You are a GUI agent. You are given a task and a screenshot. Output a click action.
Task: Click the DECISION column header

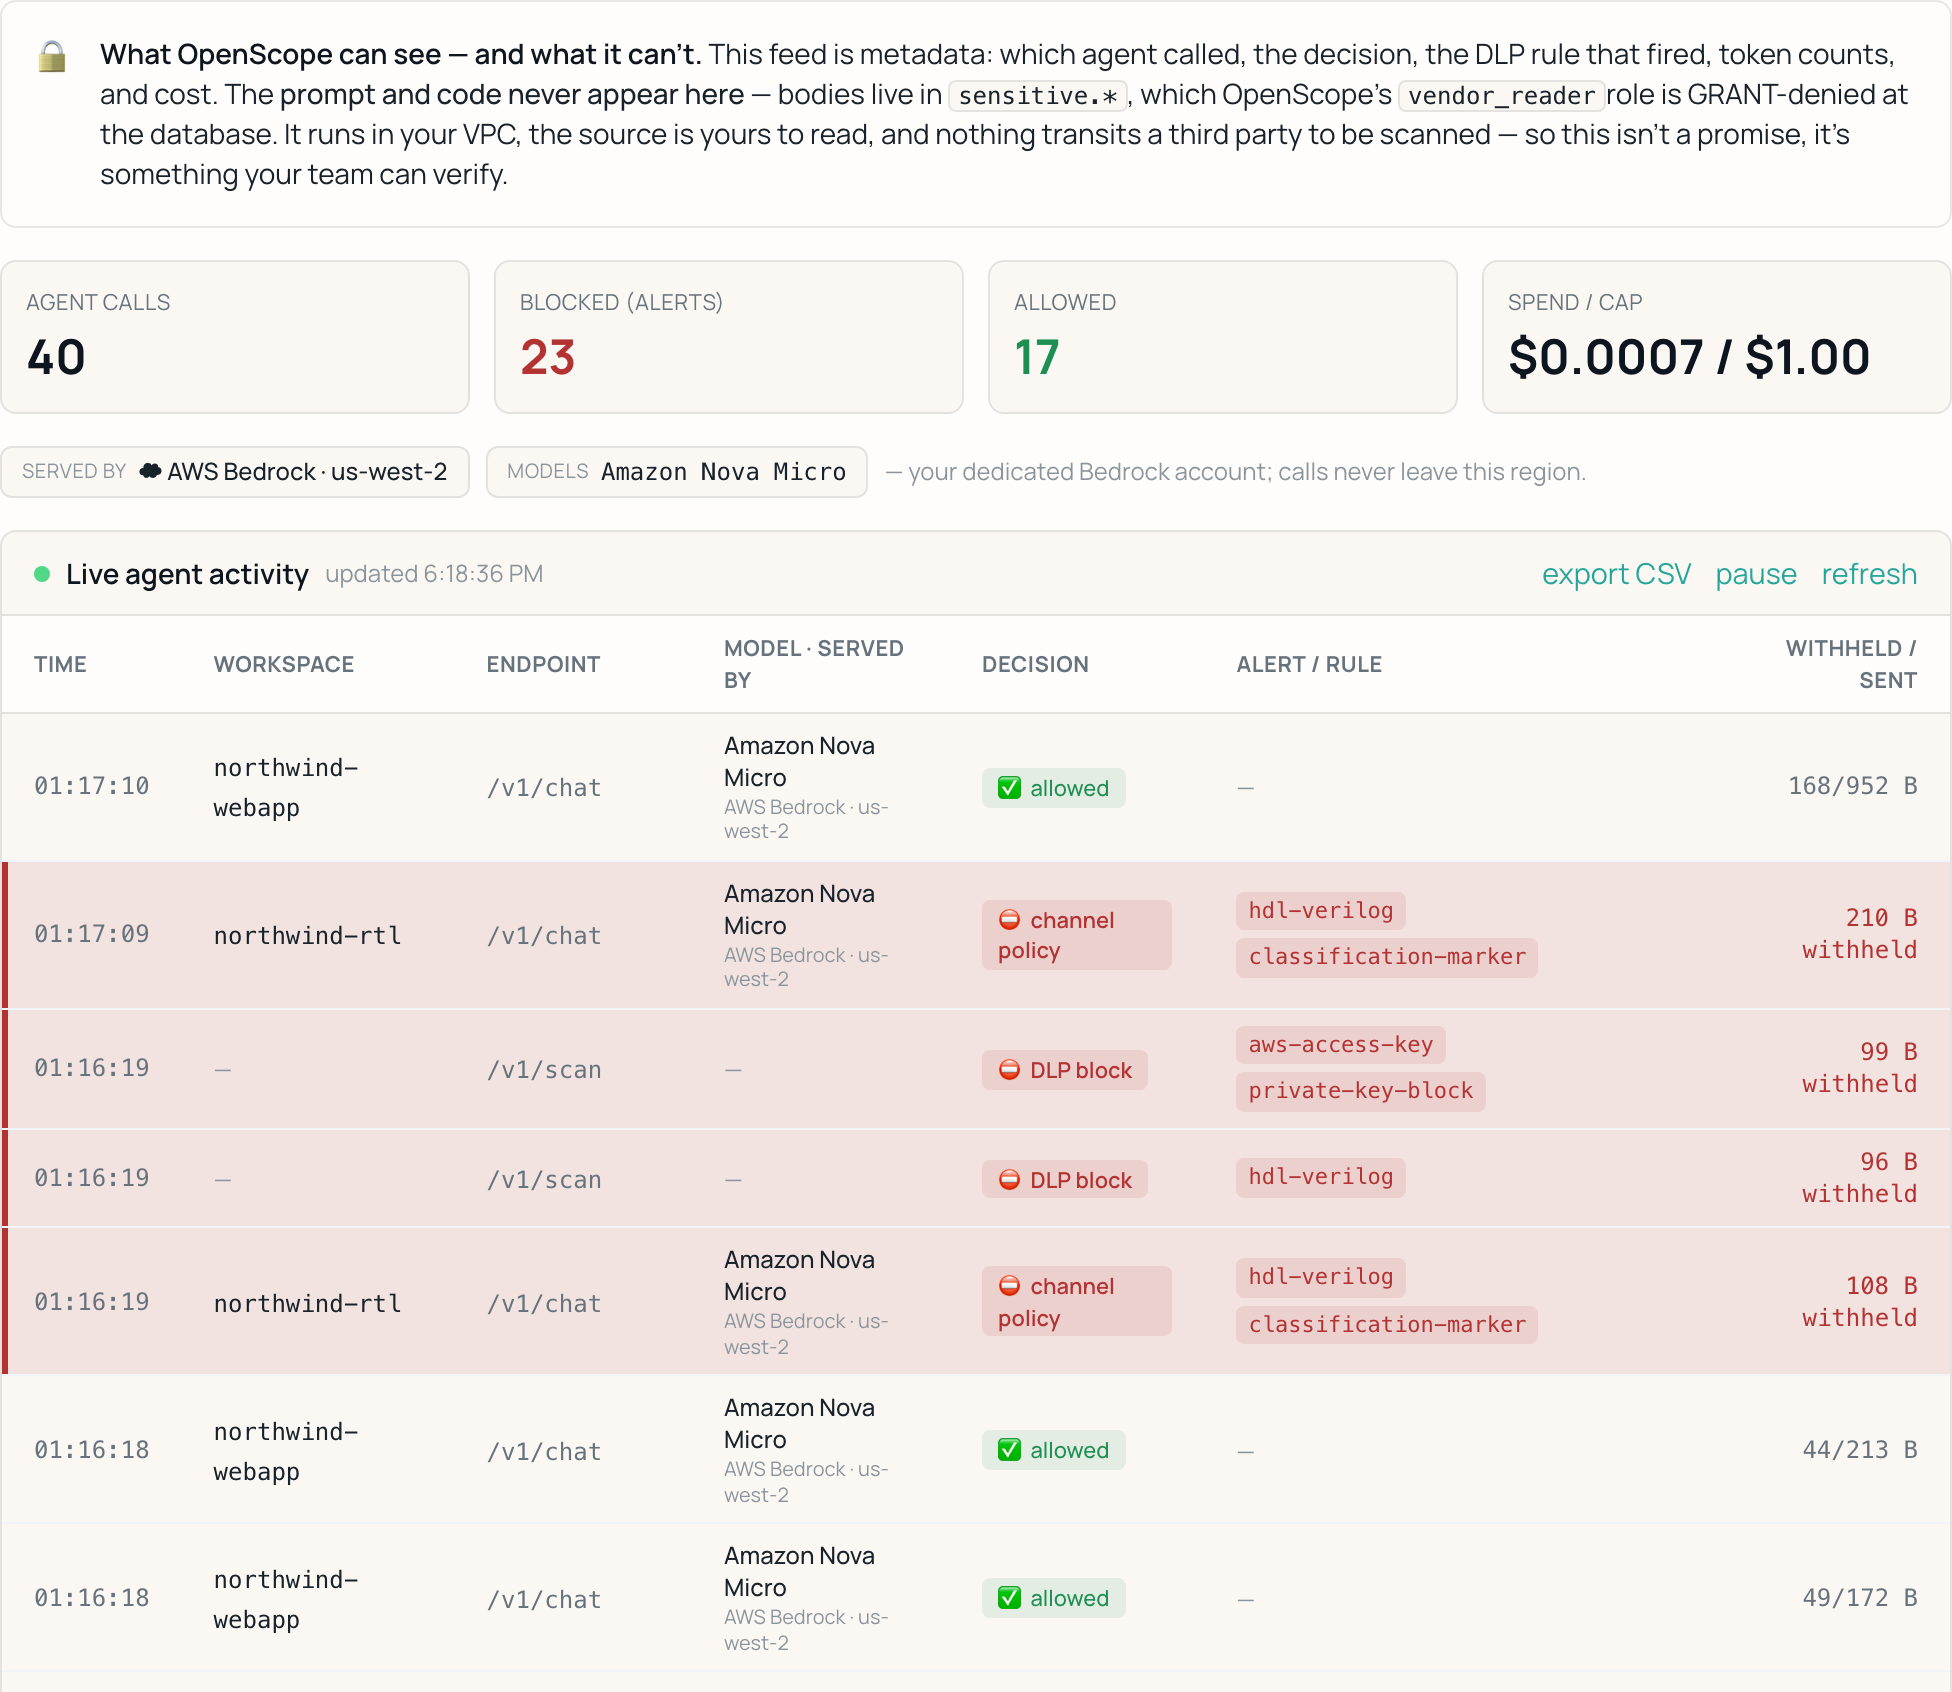click(x=1035, y=664)
